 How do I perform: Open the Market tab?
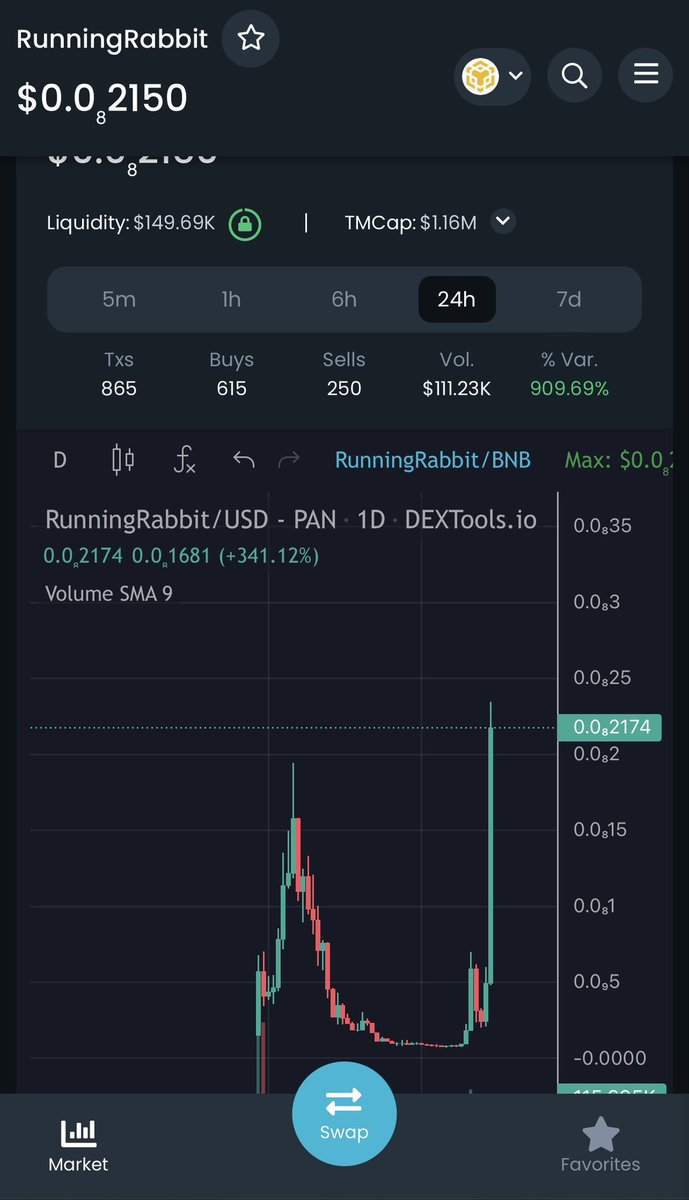78,1146
